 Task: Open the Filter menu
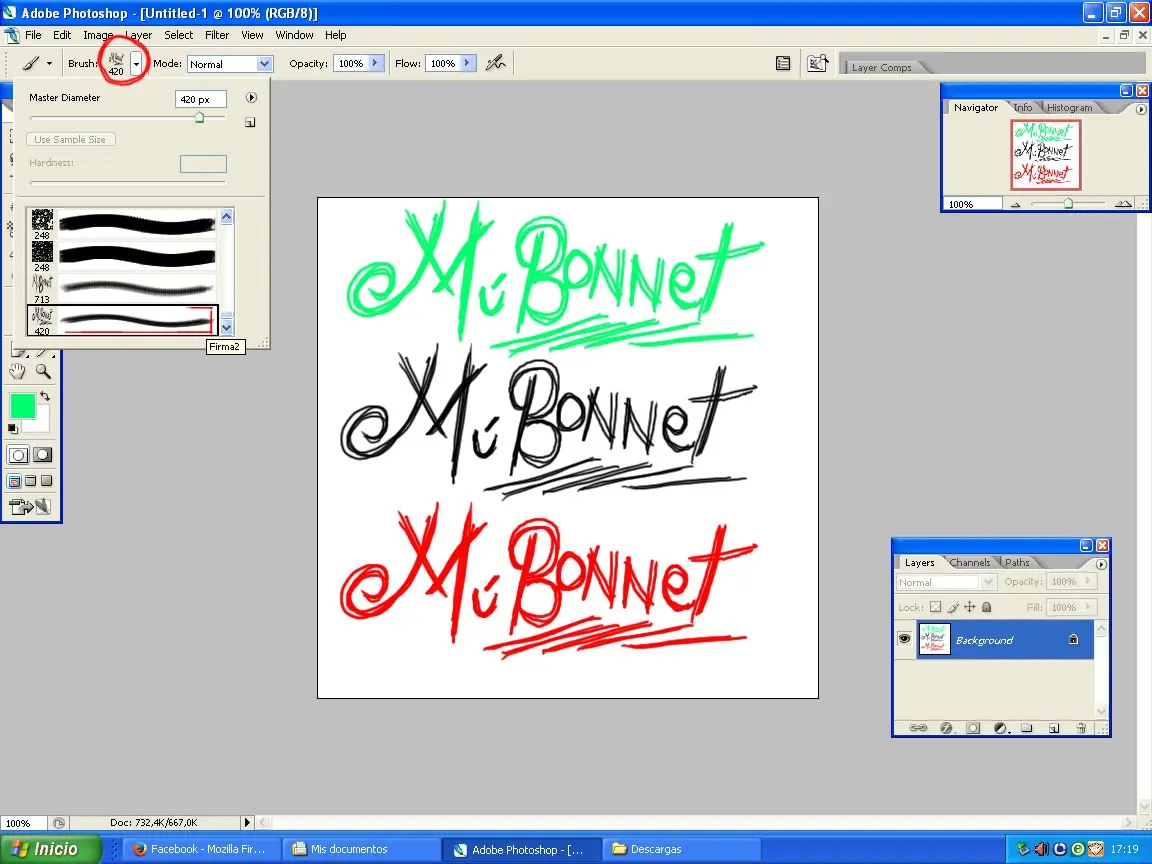click(217, 35)
